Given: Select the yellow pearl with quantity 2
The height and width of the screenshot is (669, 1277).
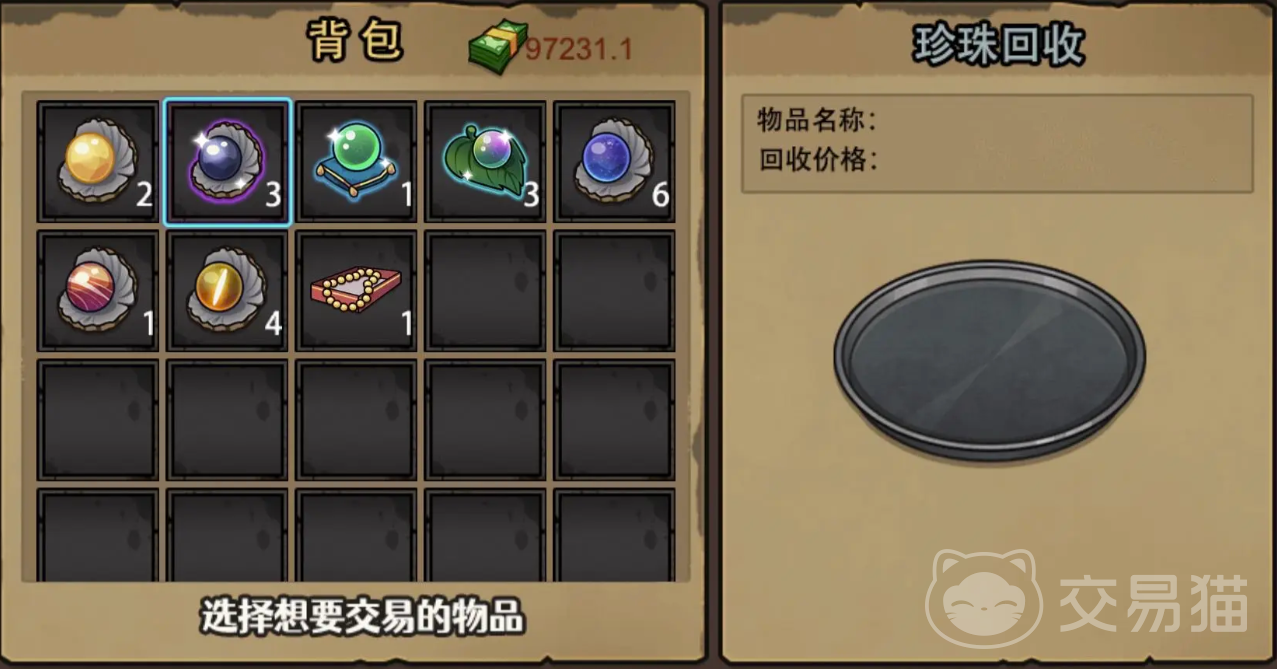Looking at the screenshot, I should (98, 161).
